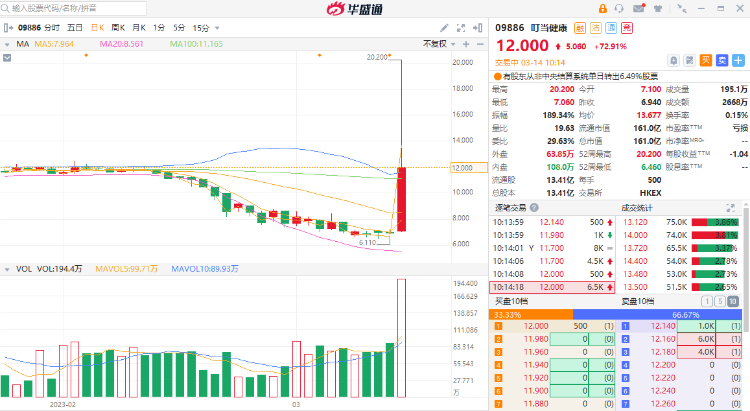Click the orange 33.33% bid ratio bar
This screenshot has width=750, height=411.
coord(531,314)
